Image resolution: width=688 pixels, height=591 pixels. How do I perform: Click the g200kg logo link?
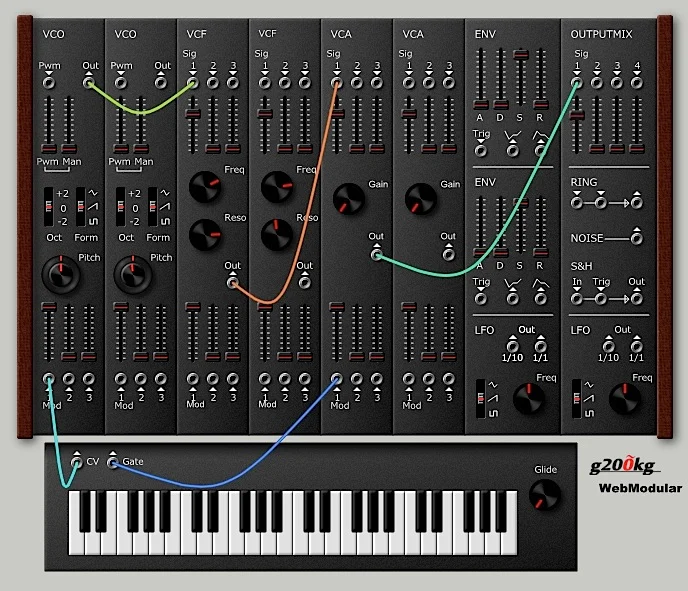(624, 465)
